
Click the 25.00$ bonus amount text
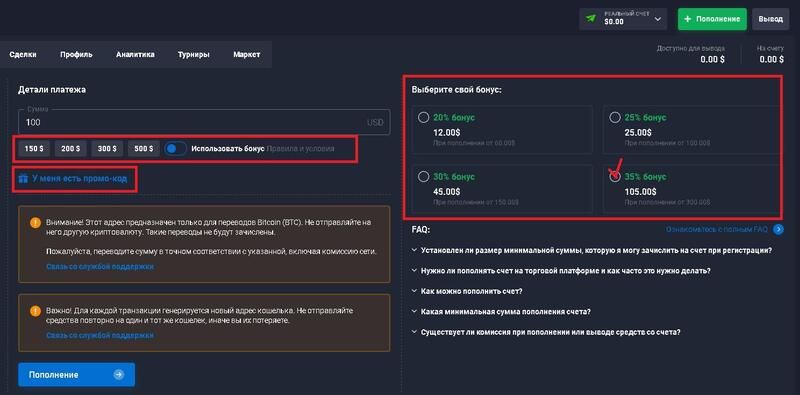point(638,132)
